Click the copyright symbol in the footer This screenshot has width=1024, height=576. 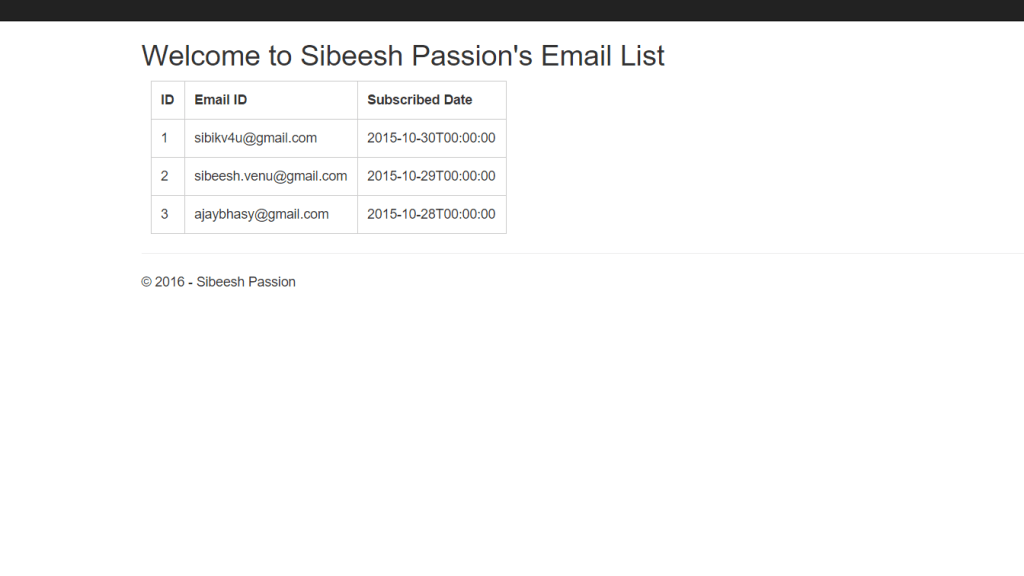point(146,282)
